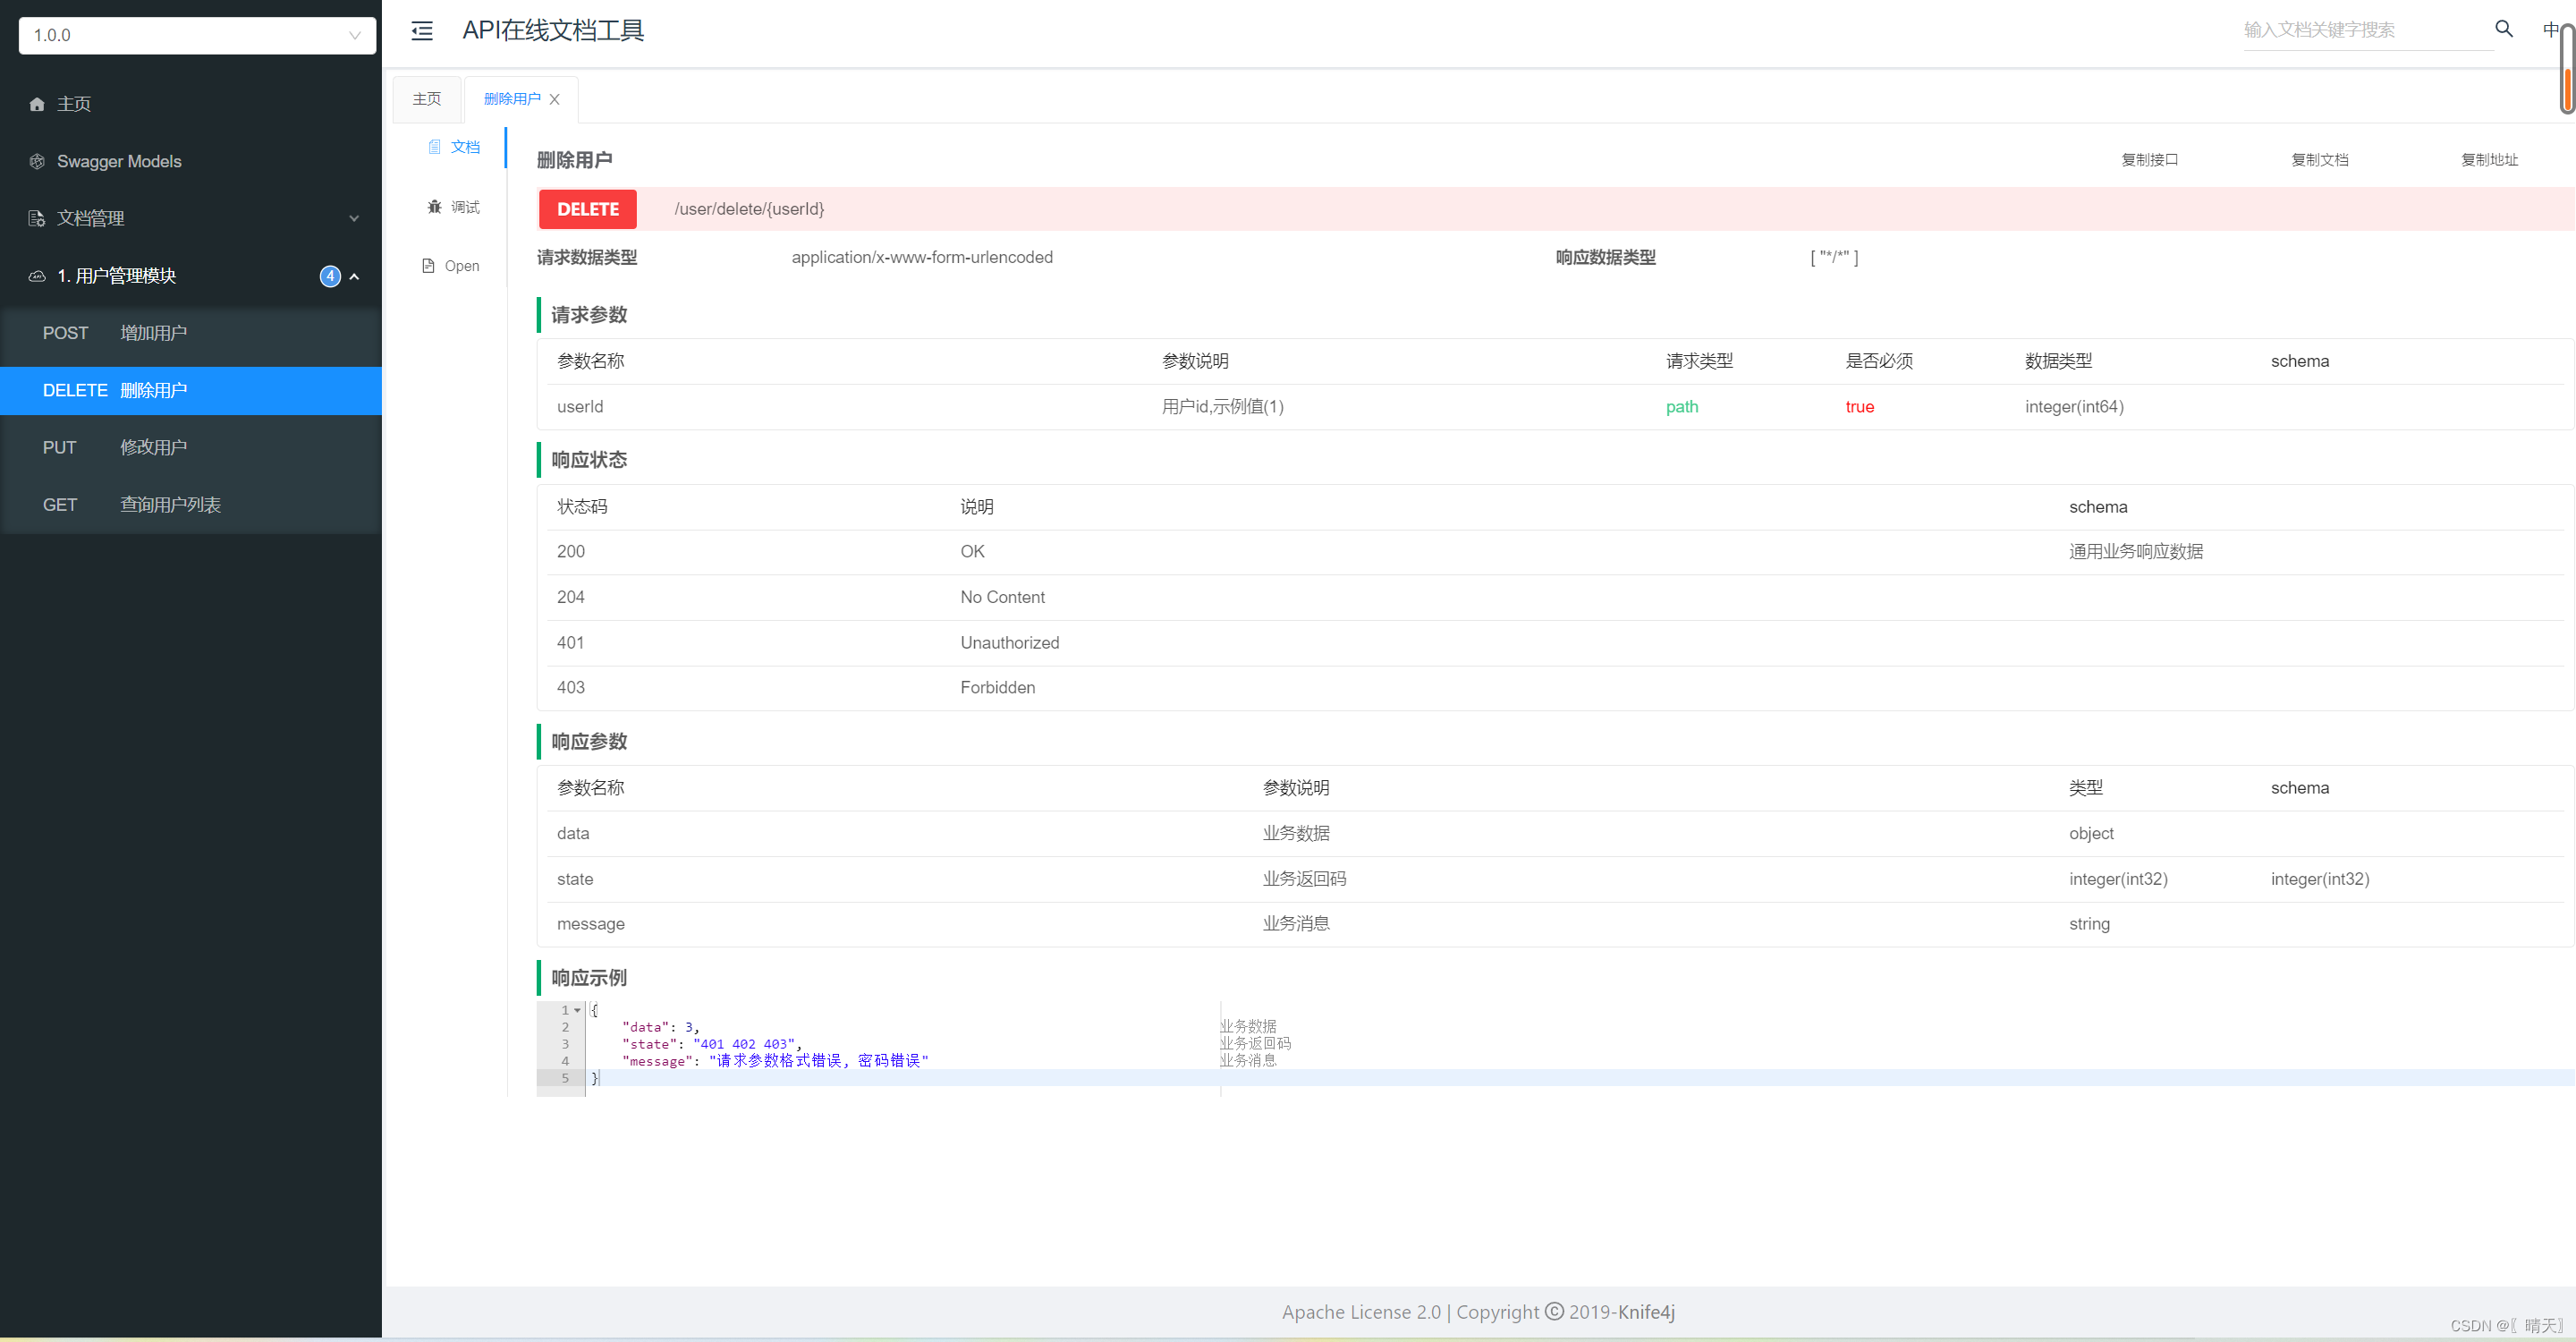
Task: Expand the 文档管理 menu
Action: [x=353, y=218]
